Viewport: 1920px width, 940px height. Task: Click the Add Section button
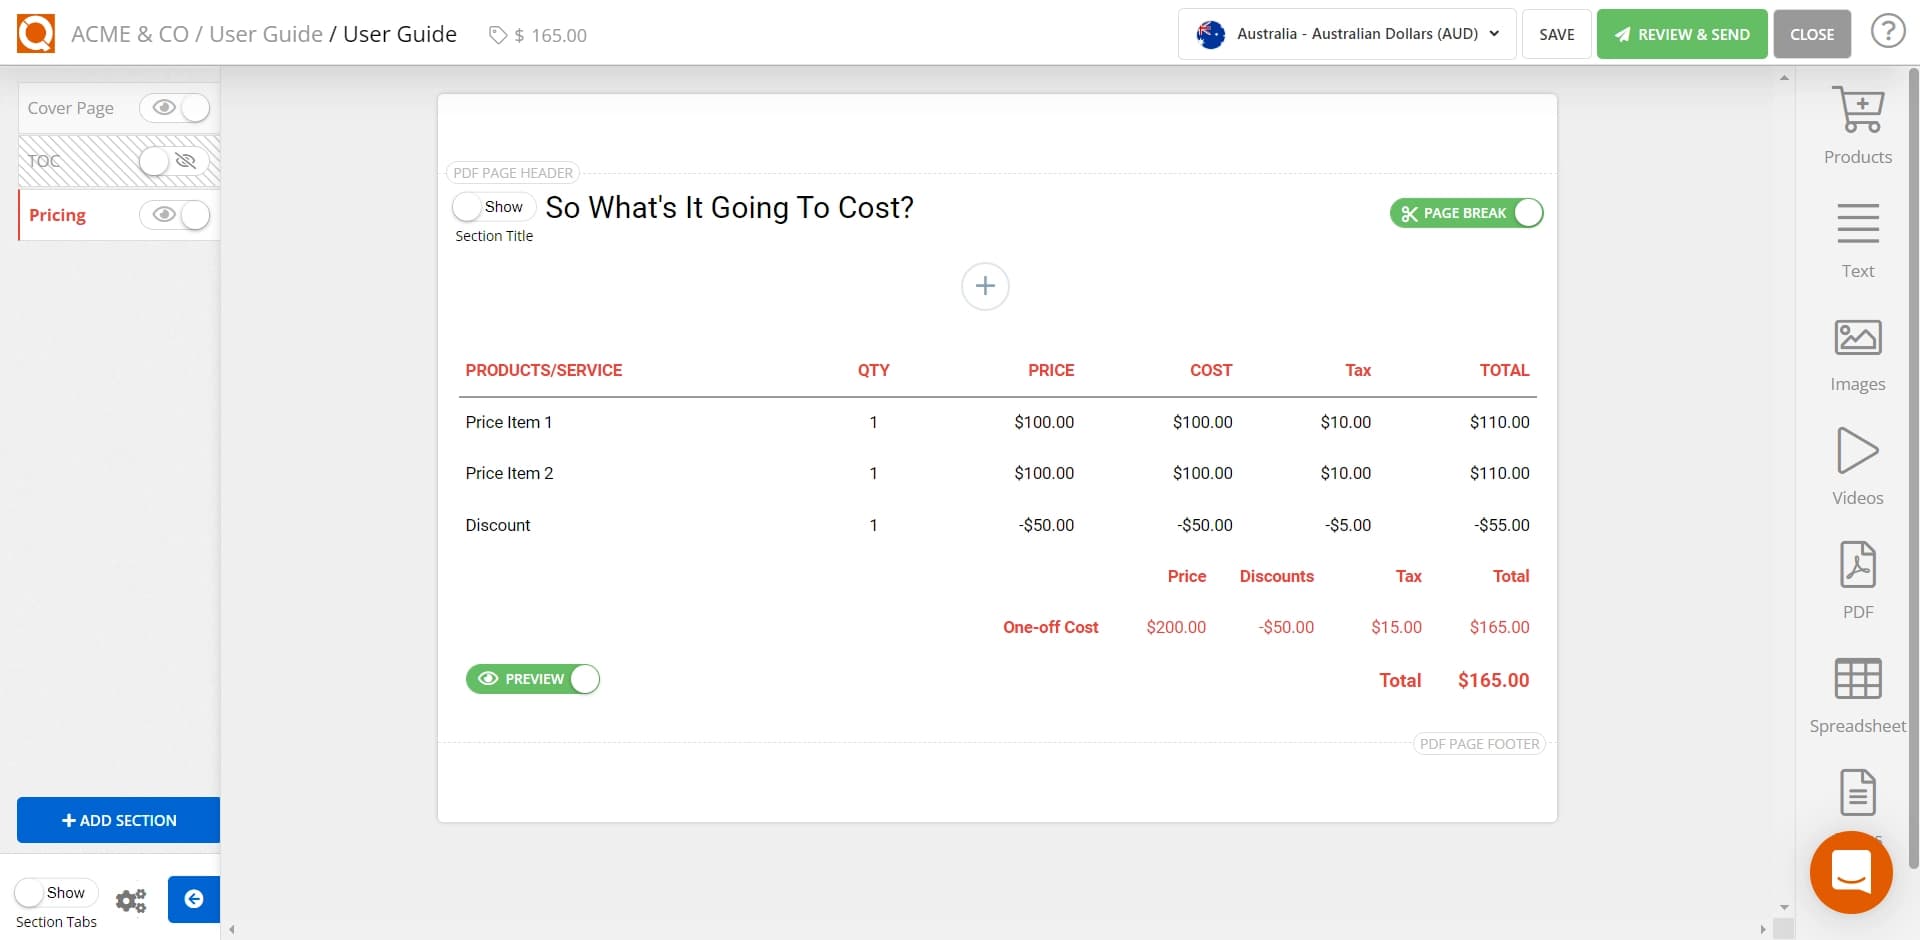click(x=117, y=820)
